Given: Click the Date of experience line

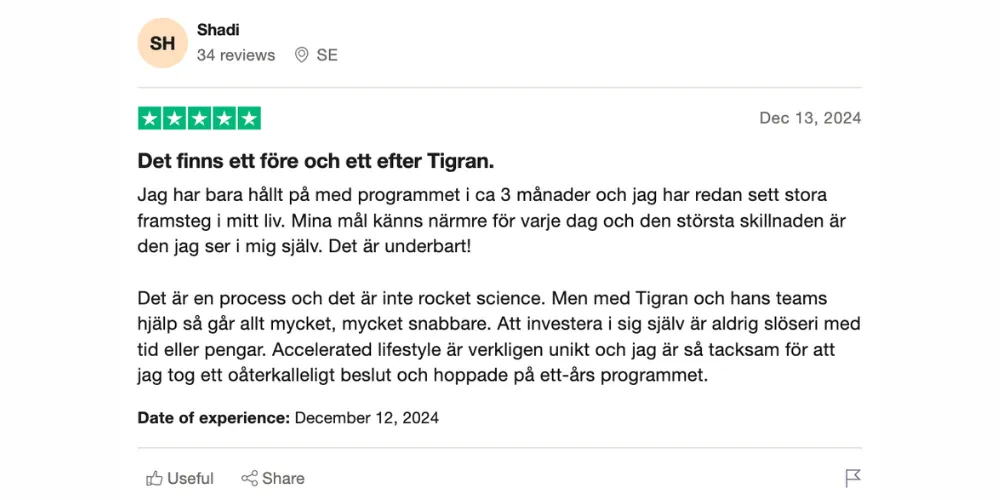Looking at the screenshot, I should 288,418.
